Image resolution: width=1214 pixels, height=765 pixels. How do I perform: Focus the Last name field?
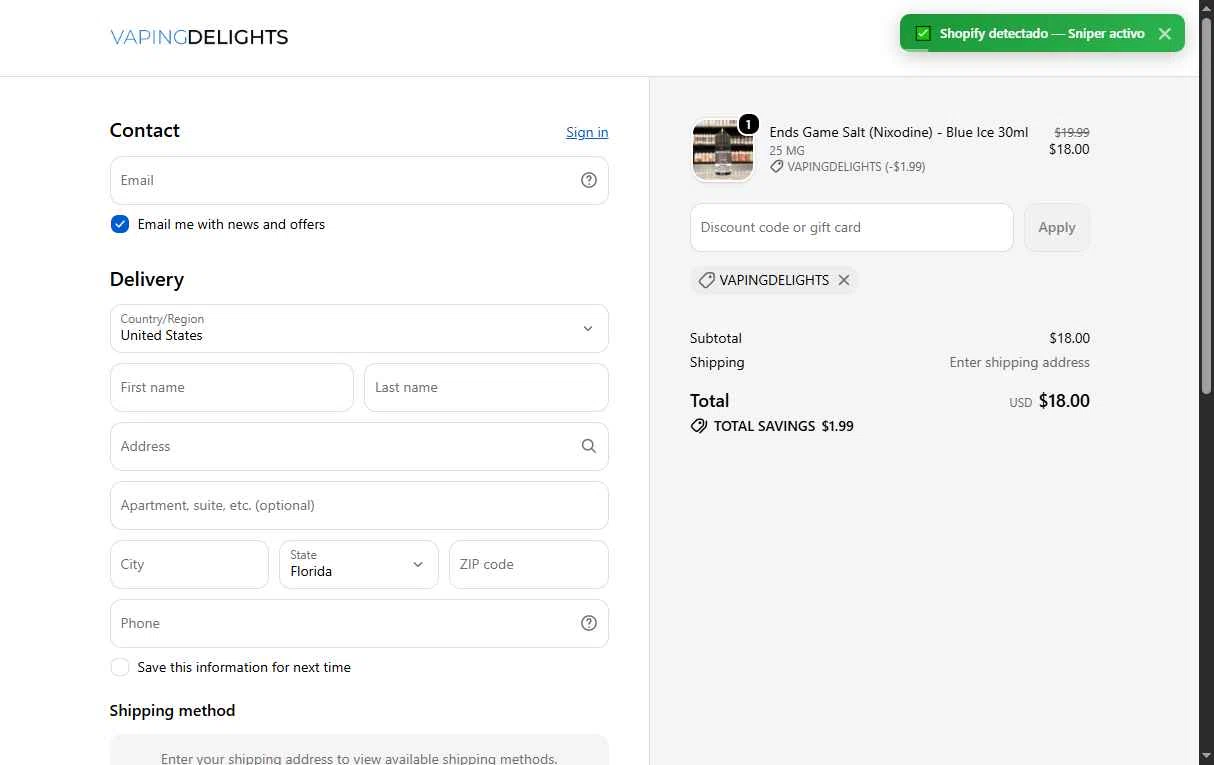coord(486,387)
